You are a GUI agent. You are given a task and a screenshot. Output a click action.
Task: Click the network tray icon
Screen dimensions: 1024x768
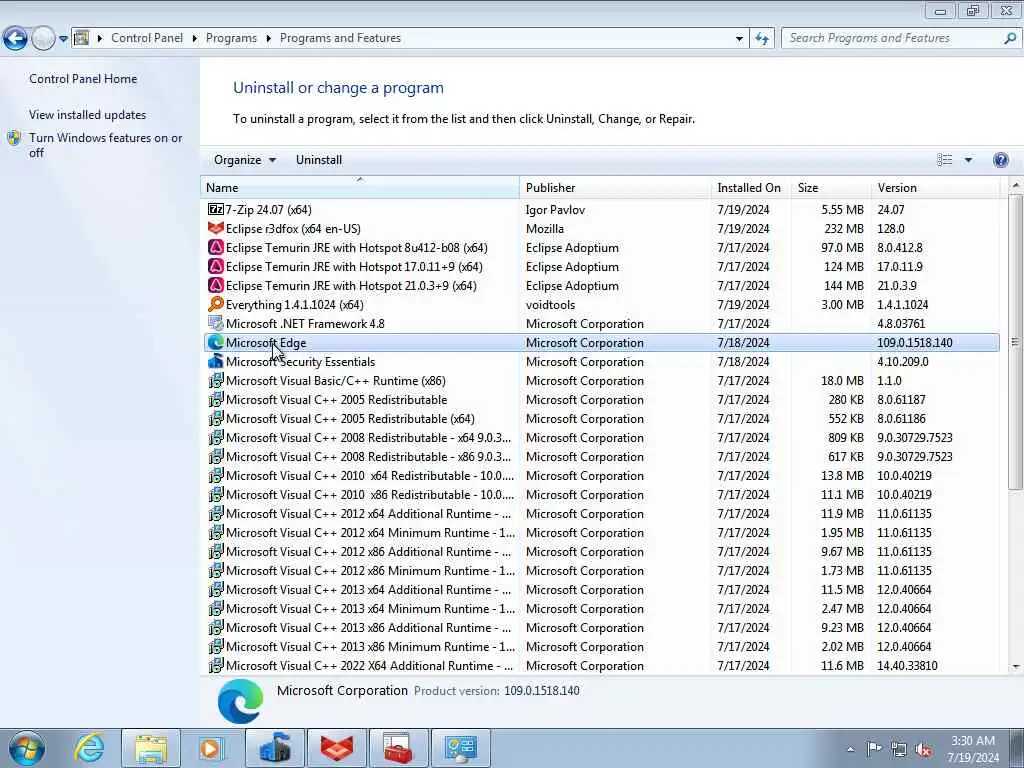click(899, 749)
